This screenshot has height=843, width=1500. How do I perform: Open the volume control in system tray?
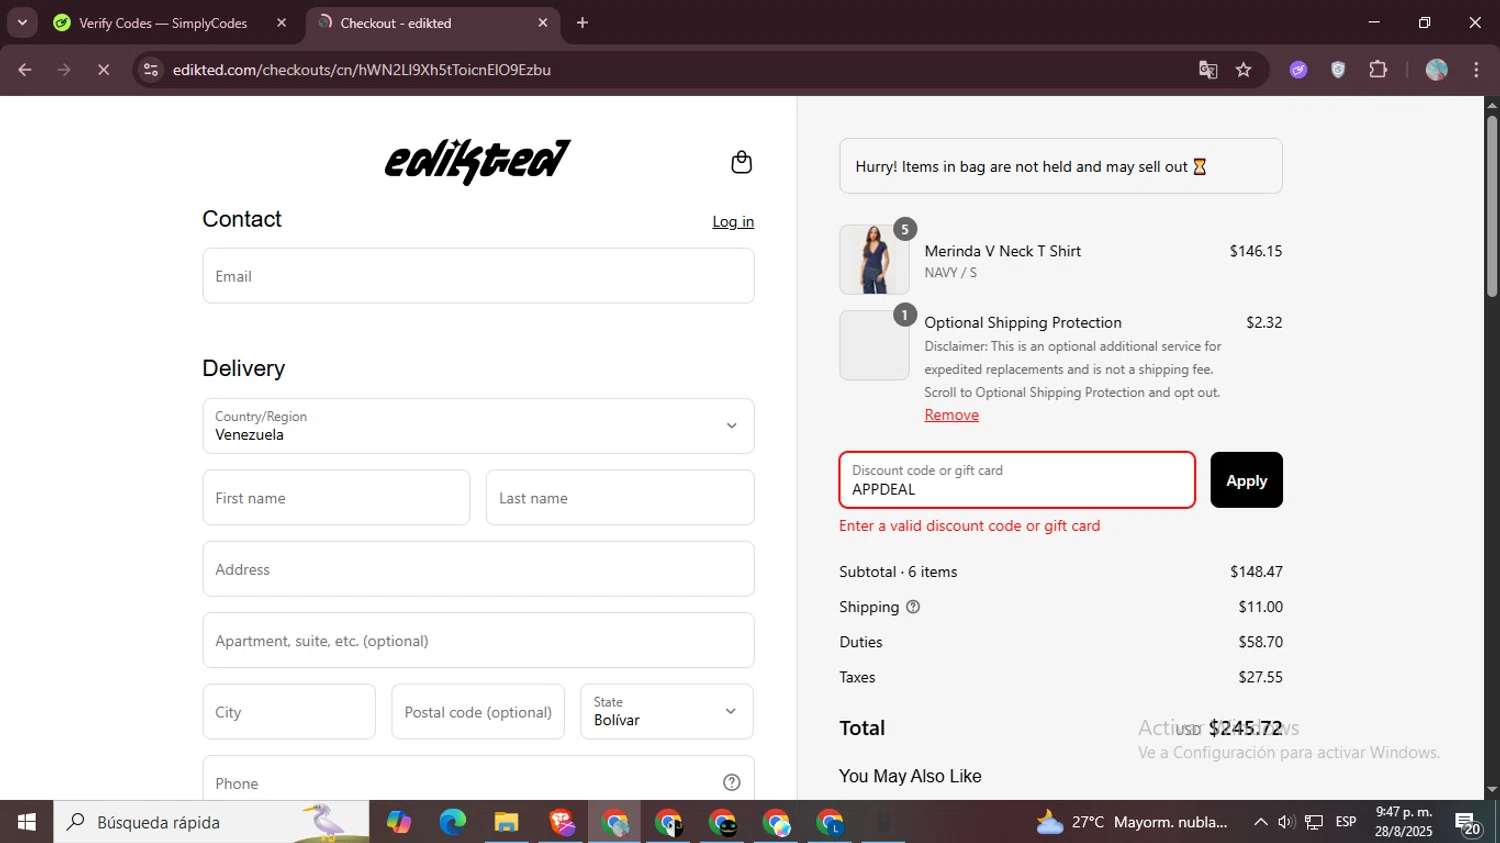(1286, 822)
